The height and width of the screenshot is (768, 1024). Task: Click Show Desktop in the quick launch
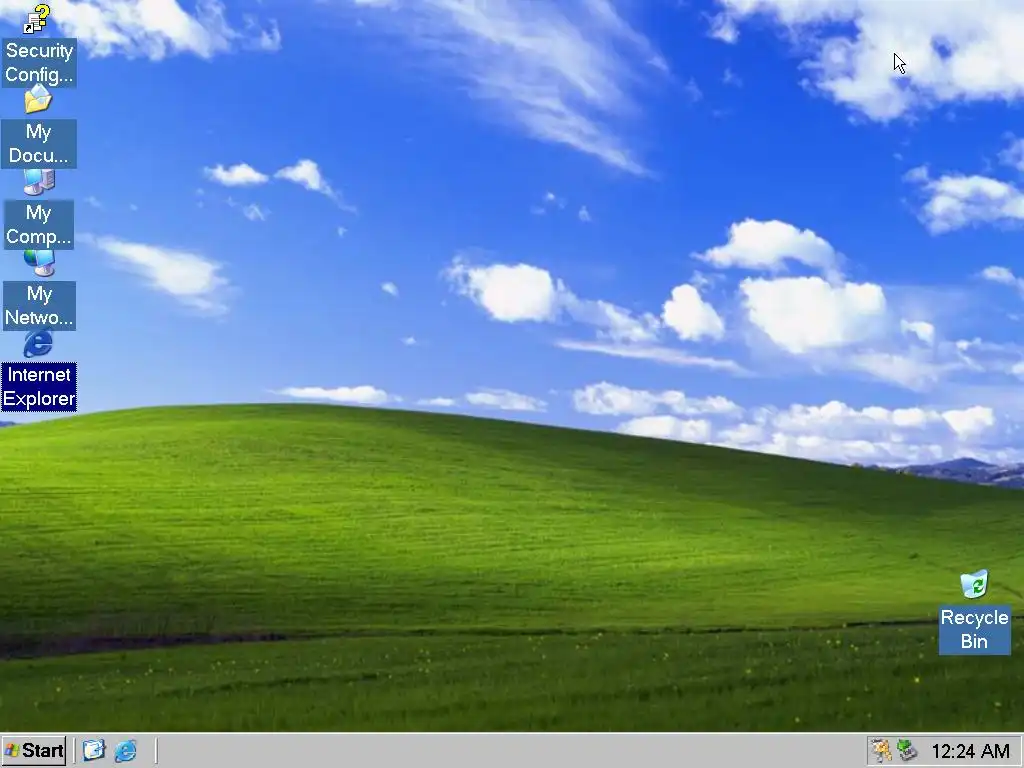94,750
